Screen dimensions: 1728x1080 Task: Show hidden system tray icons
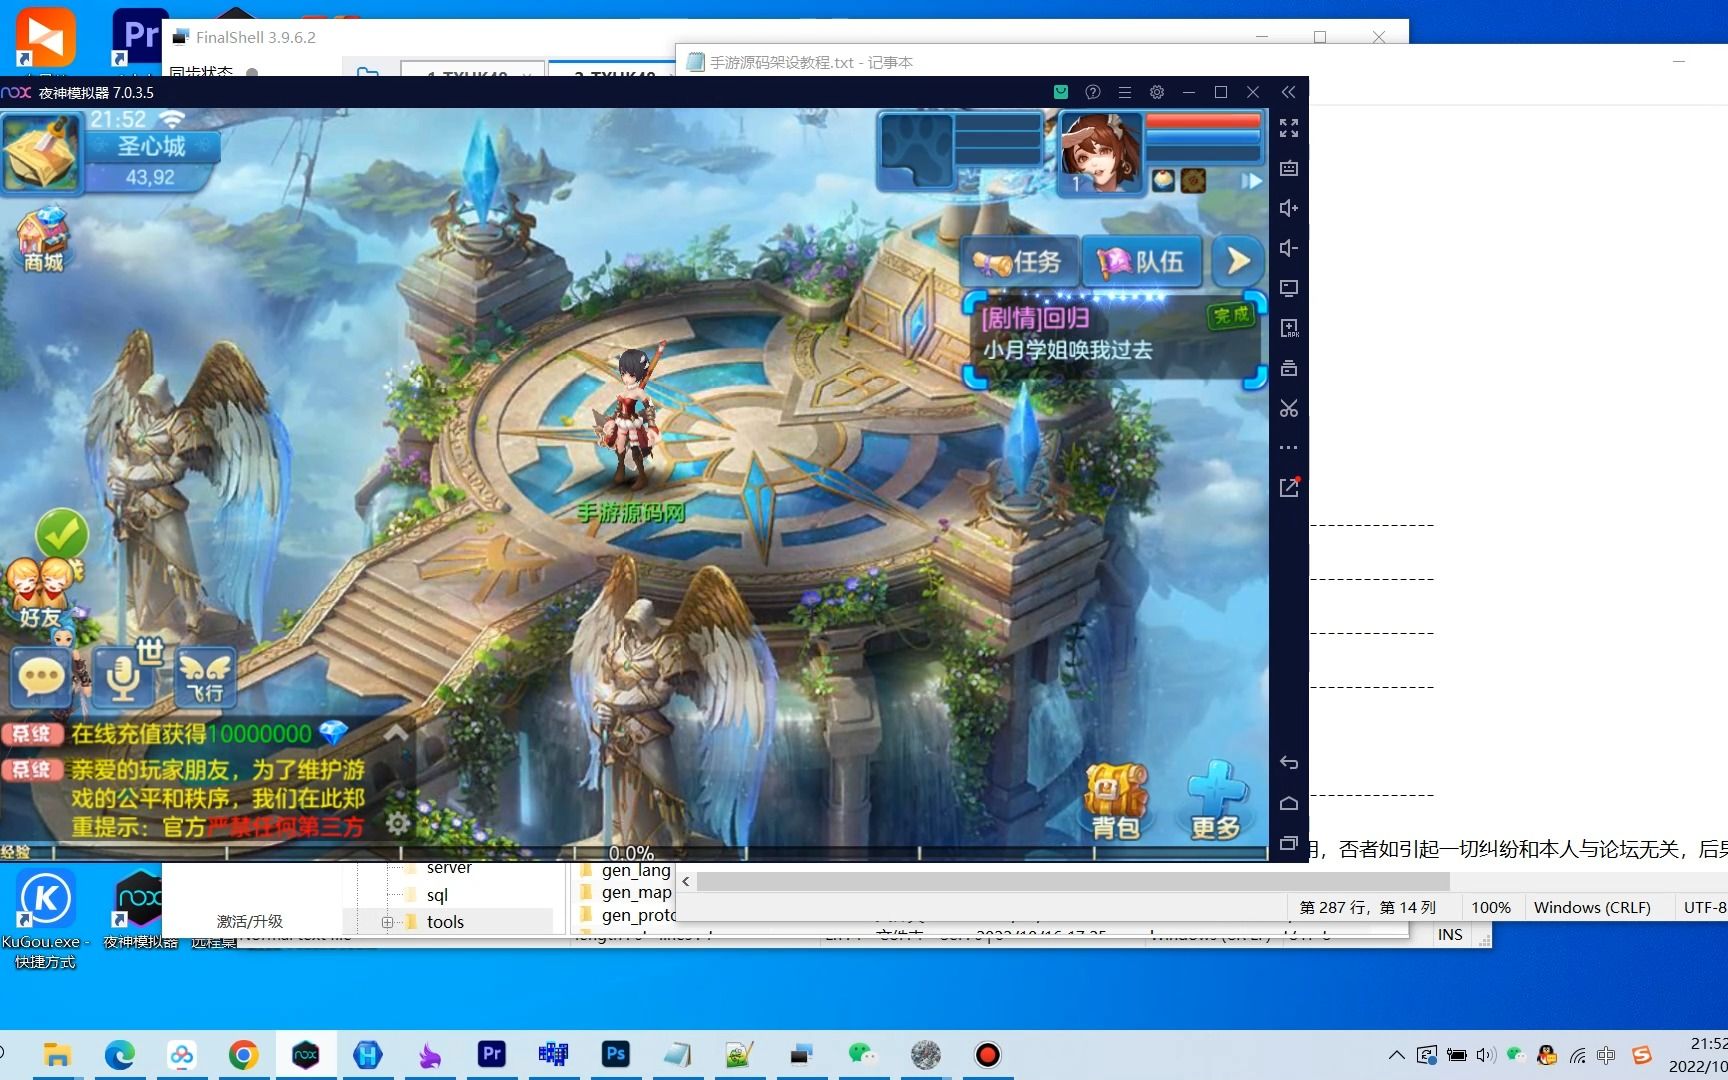(1397, 1055)
